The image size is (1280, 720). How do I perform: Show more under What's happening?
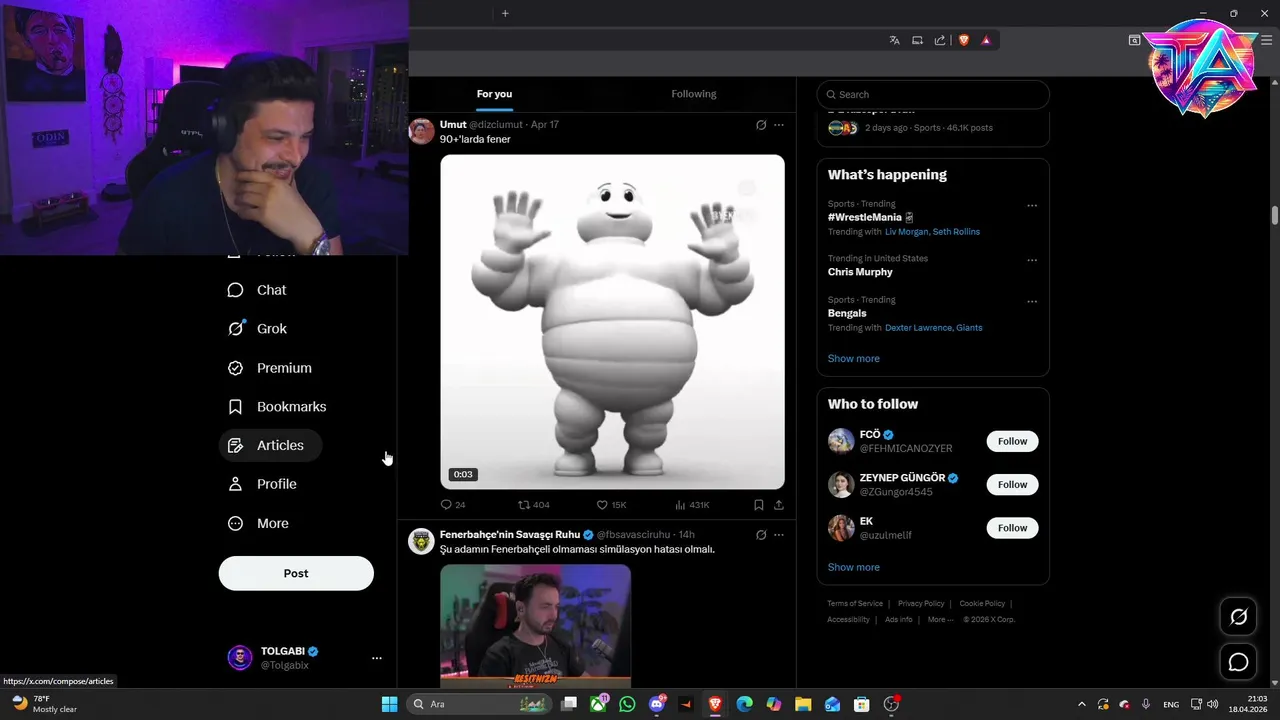click(x=854, y=359)
